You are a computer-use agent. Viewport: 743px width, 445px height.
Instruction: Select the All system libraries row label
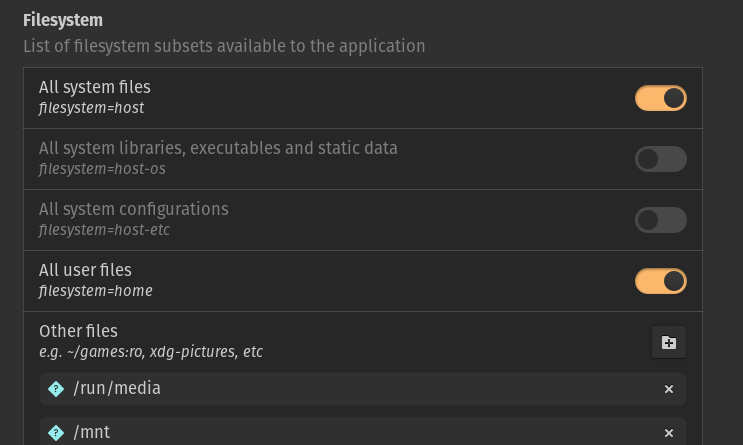[x=218, y=148]
